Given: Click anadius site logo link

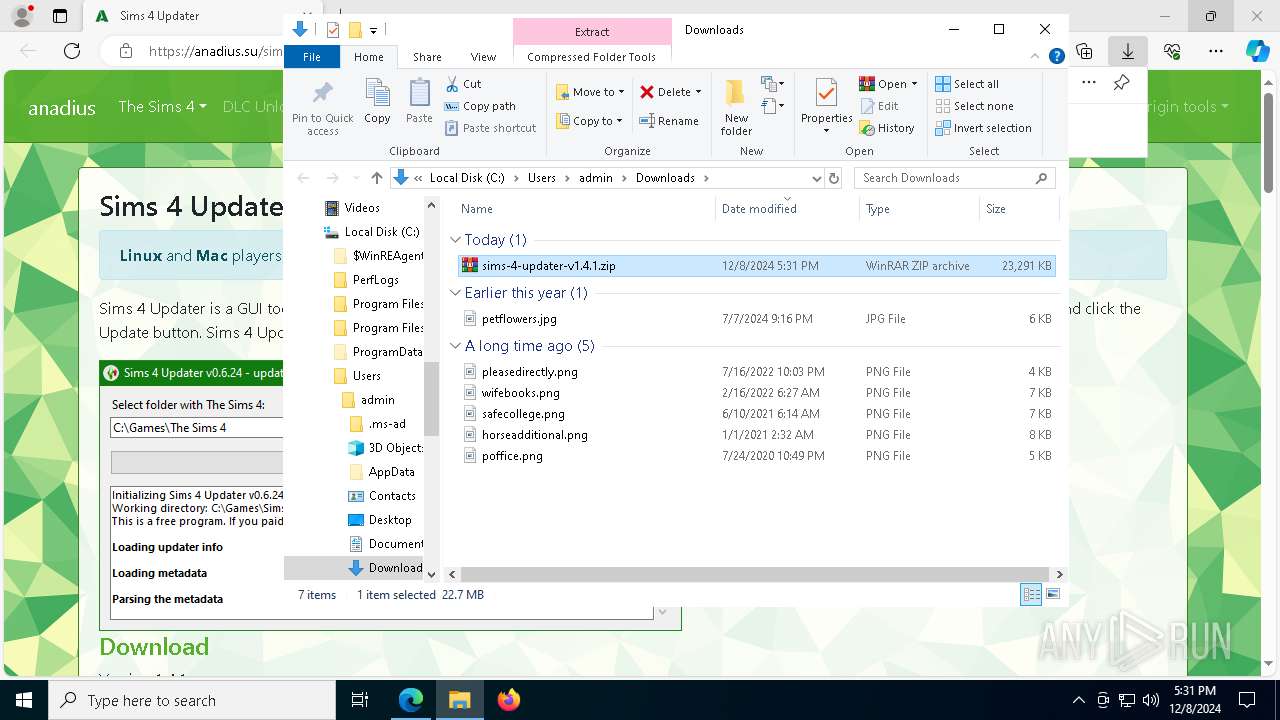Looking at the screenshot, I should tap(62, 108).
